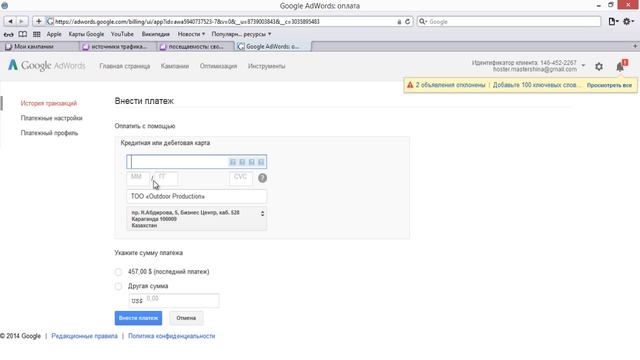Switch to the посещаемость tab
The height and width of the screenshot is (360, 640).
tap(195, 47)
